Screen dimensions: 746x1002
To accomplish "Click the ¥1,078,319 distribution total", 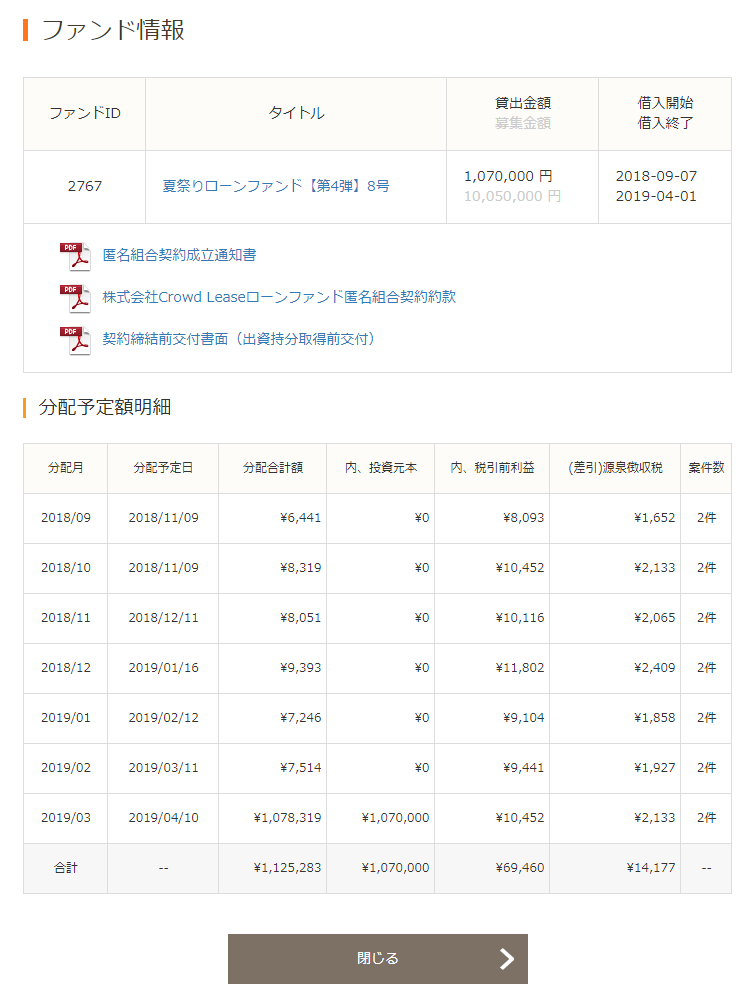I will point(287,818).
